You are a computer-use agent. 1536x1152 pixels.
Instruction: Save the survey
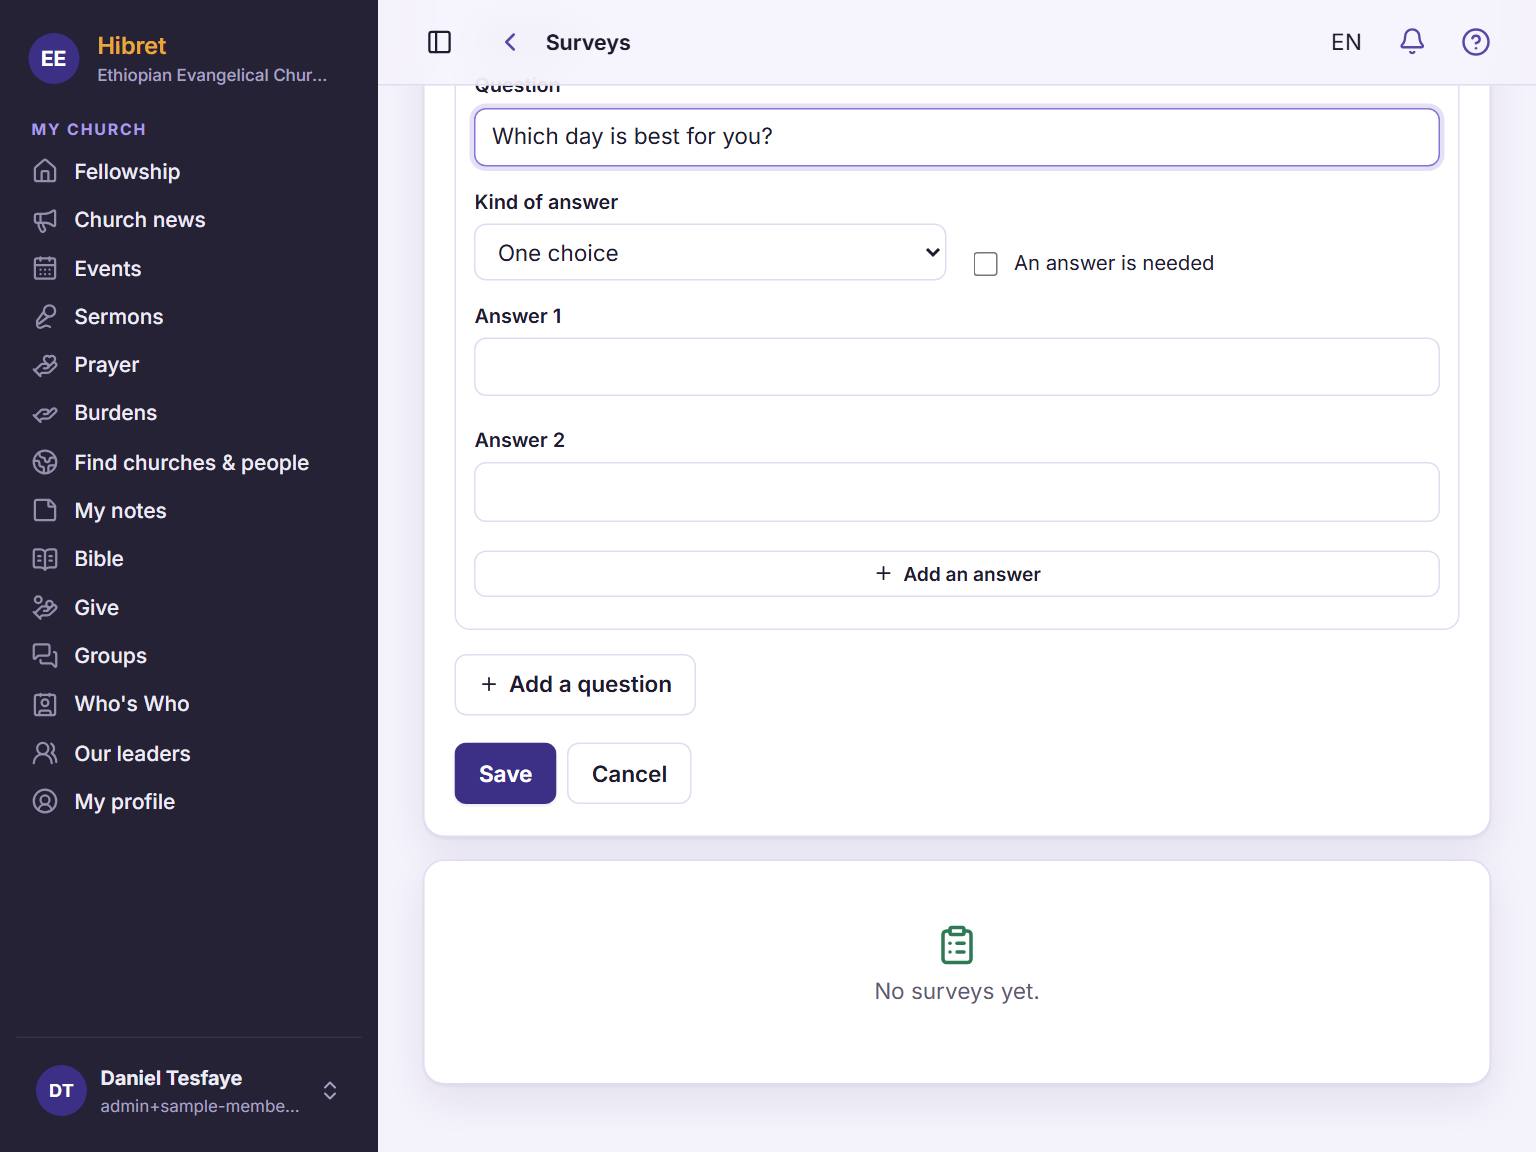505,773
